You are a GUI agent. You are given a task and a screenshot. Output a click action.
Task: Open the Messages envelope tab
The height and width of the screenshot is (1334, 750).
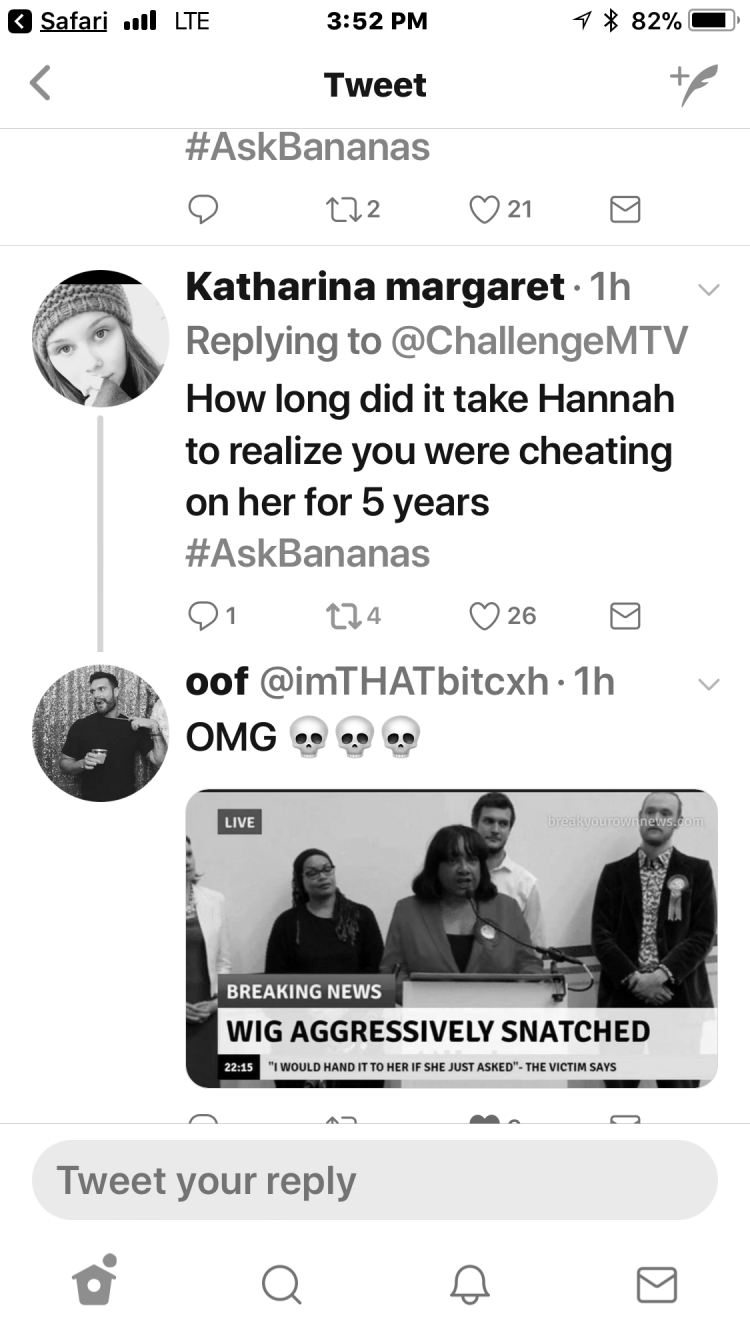657,1285
